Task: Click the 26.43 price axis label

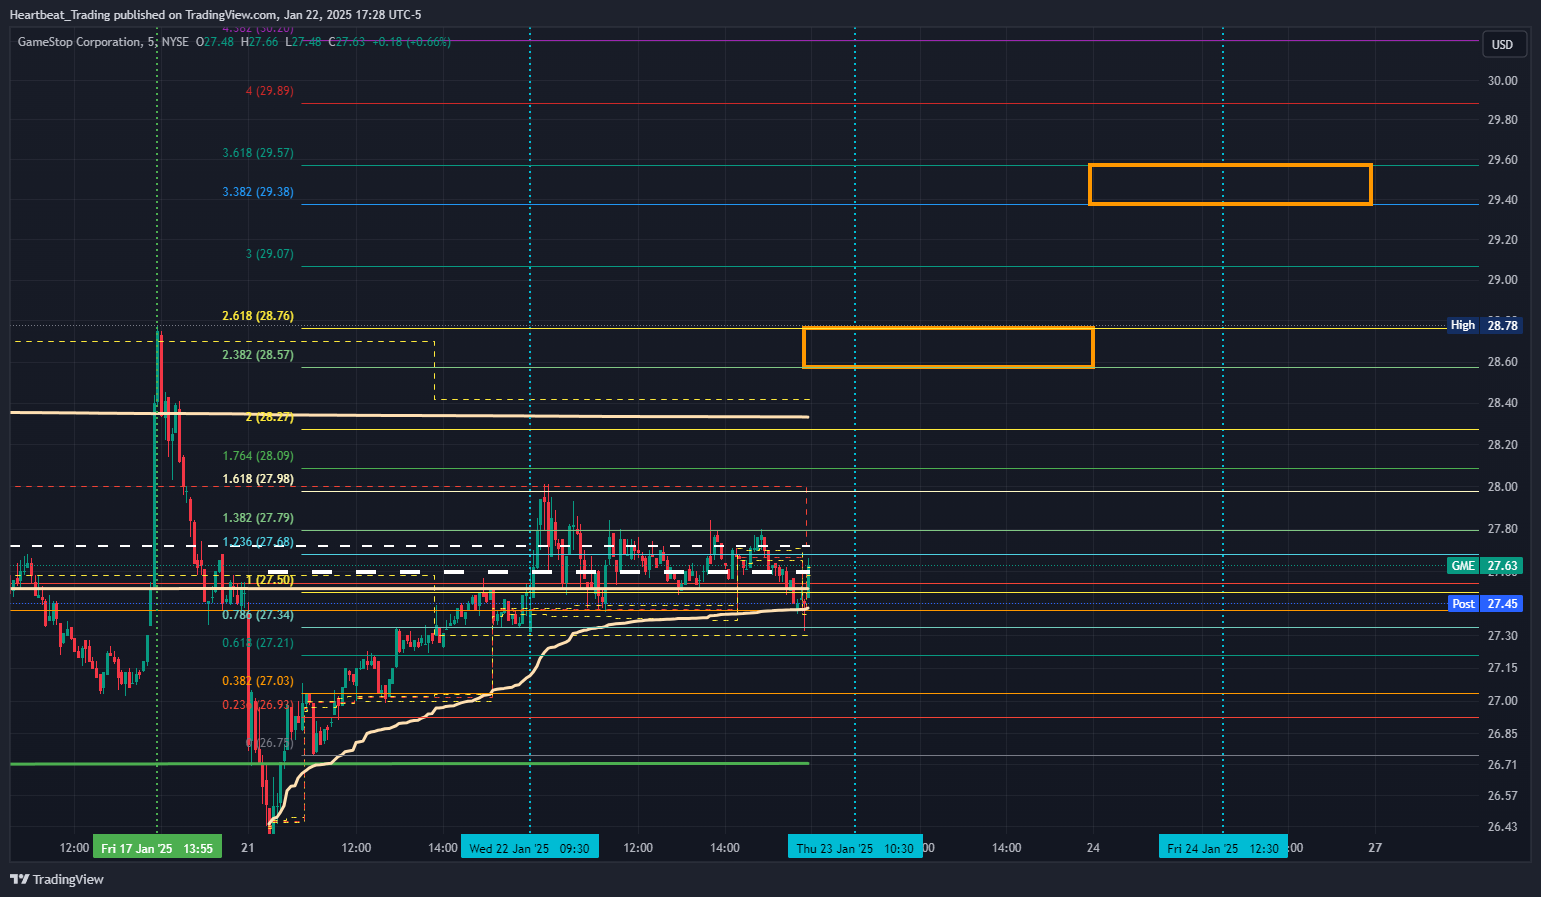Action: pos(1502,827)
